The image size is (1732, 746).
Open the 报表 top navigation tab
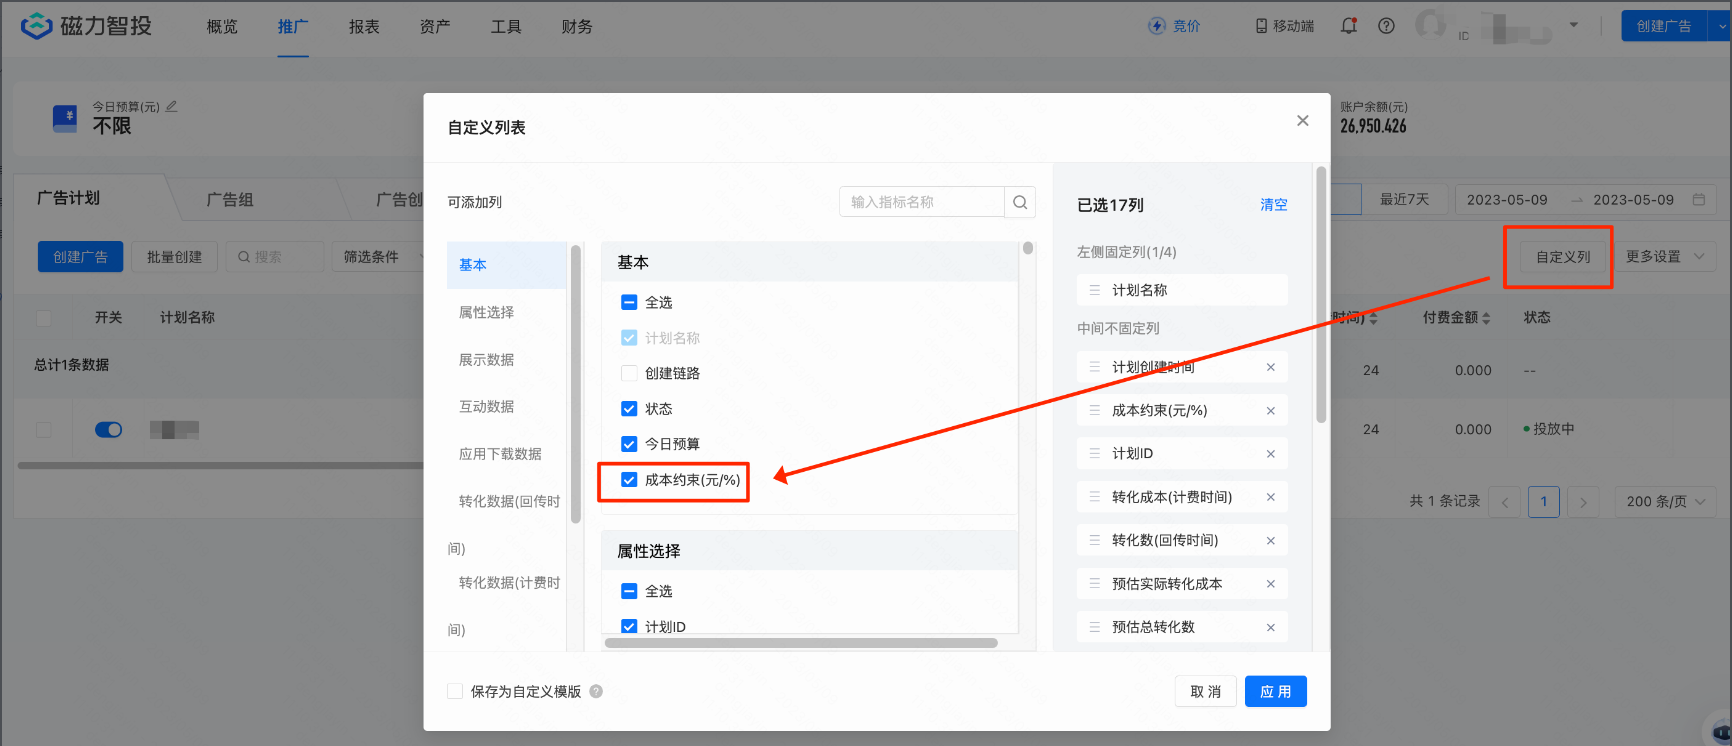[x=364, y=27]
